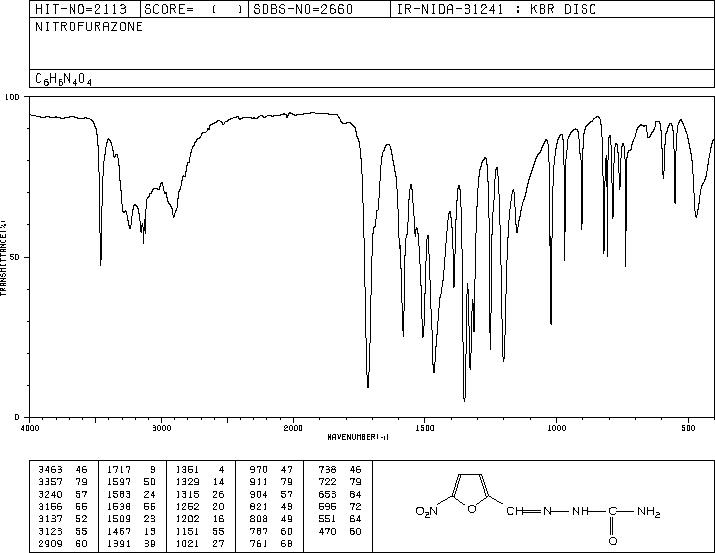
Task: Click the carbonyl O below the C atom
Action: [x=613, y=541]
